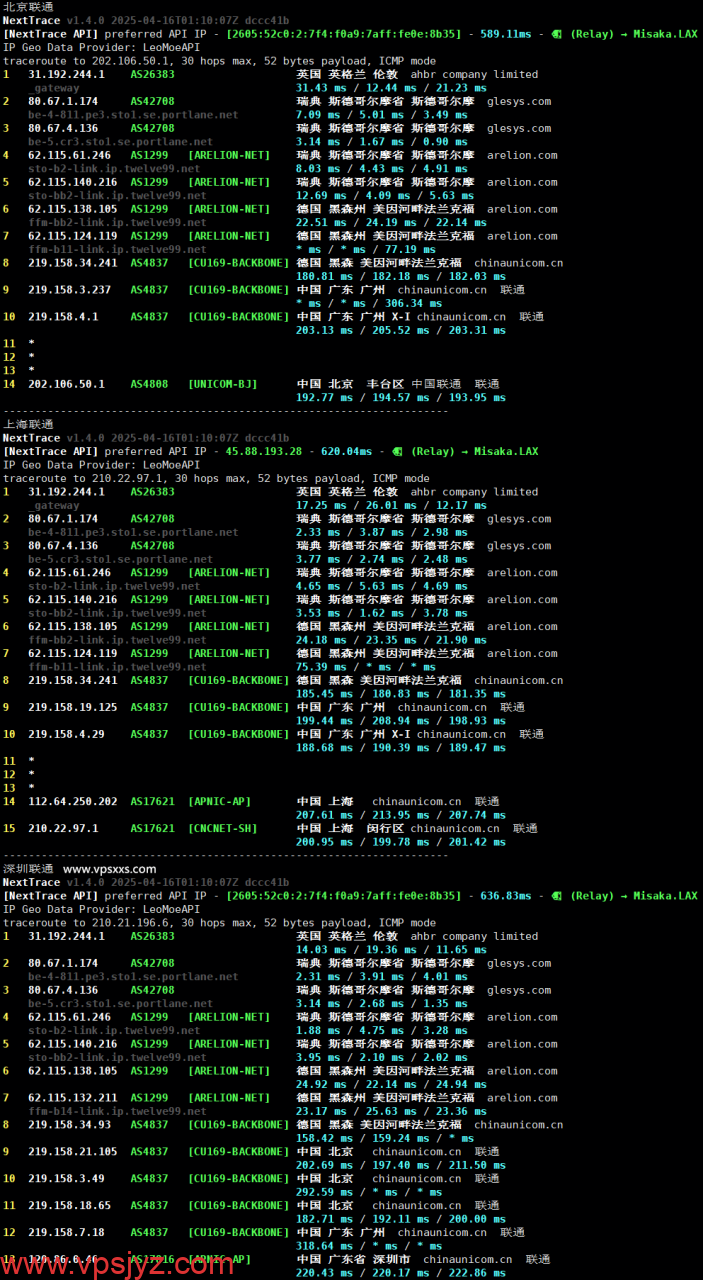
Task: Click latency '75.39 ms / * ms / * ms'
Action: tap(366, 667)
